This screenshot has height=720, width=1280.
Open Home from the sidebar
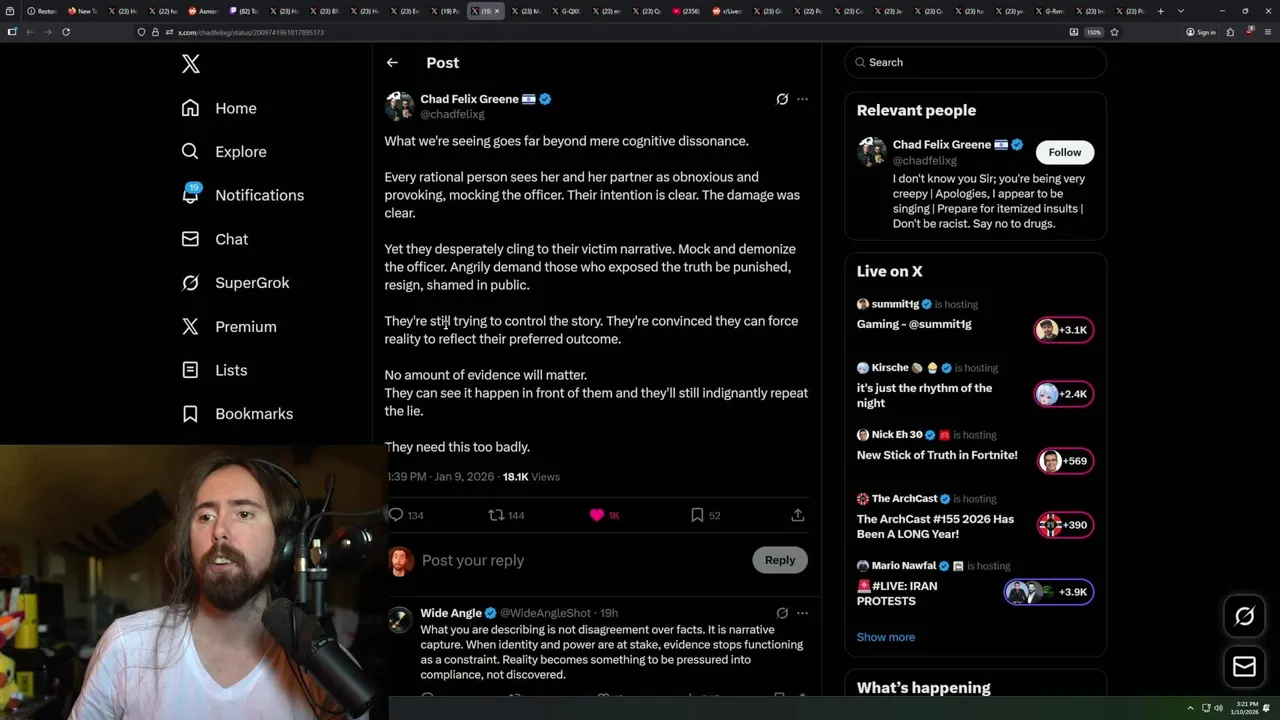tap(219, 108)
